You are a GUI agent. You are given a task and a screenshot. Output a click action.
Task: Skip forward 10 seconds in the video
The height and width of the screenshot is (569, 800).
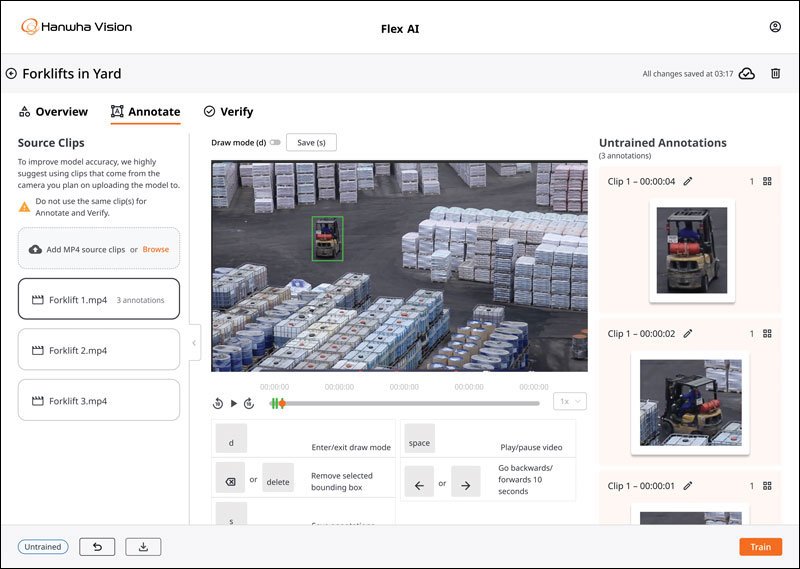(249, 403)
